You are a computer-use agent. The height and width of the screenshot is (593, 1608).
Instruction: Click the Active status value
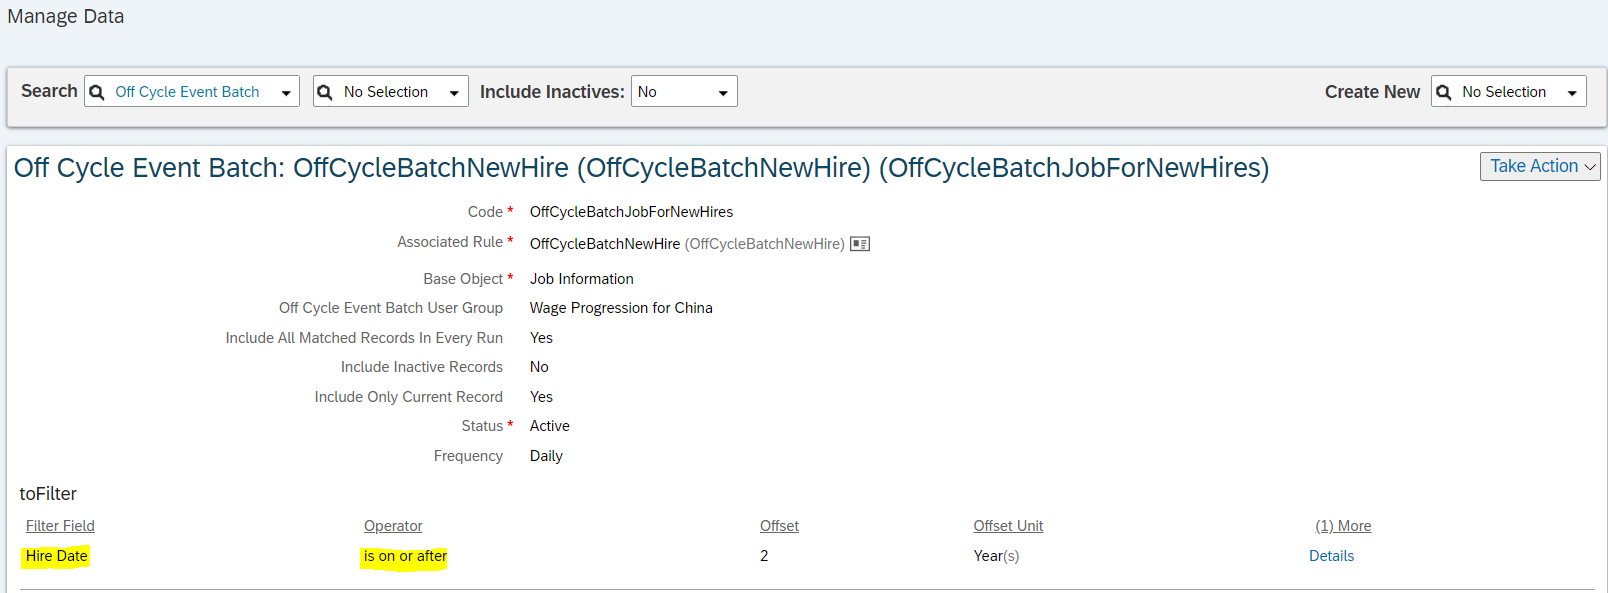pyautogui.click(x=549, y=426)
